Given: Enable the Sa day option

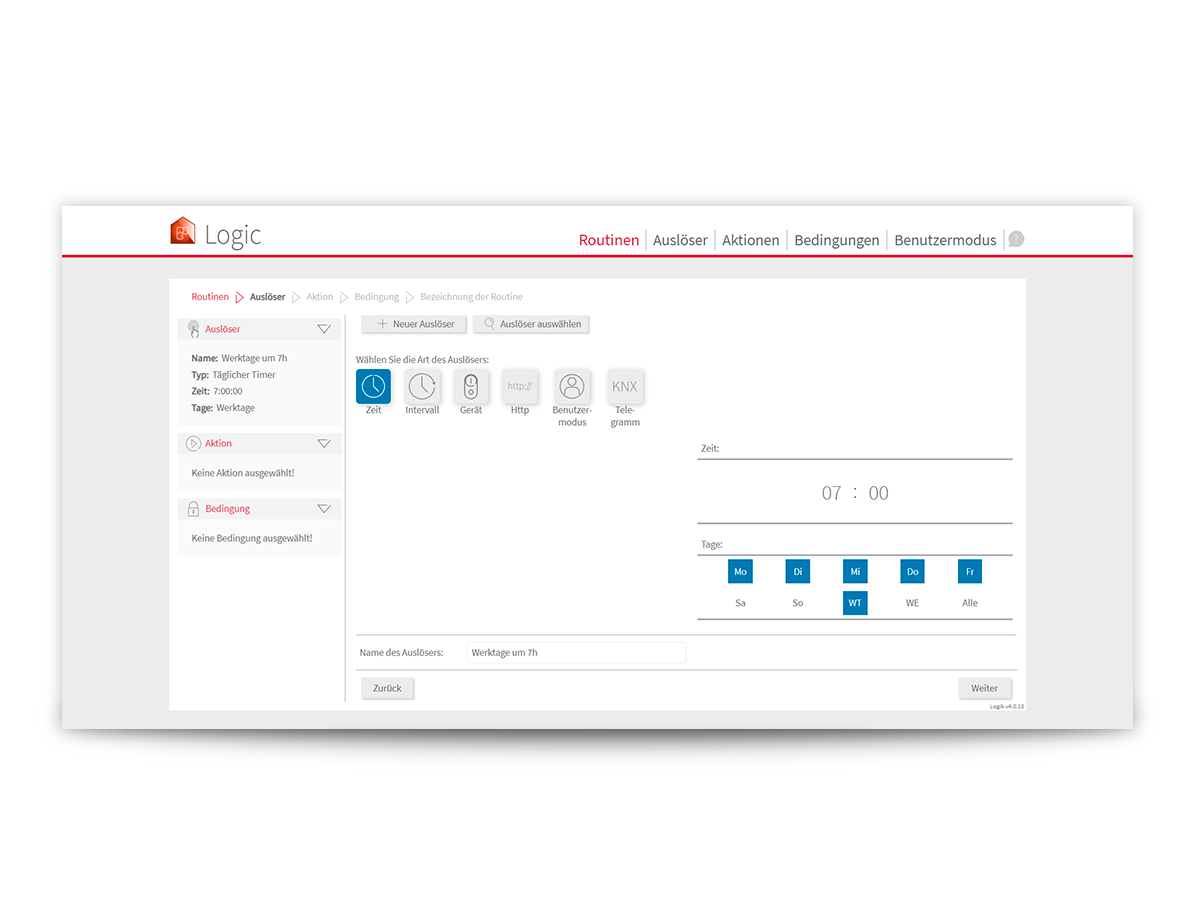Looking at the screenshot, I should pos(740,603).
